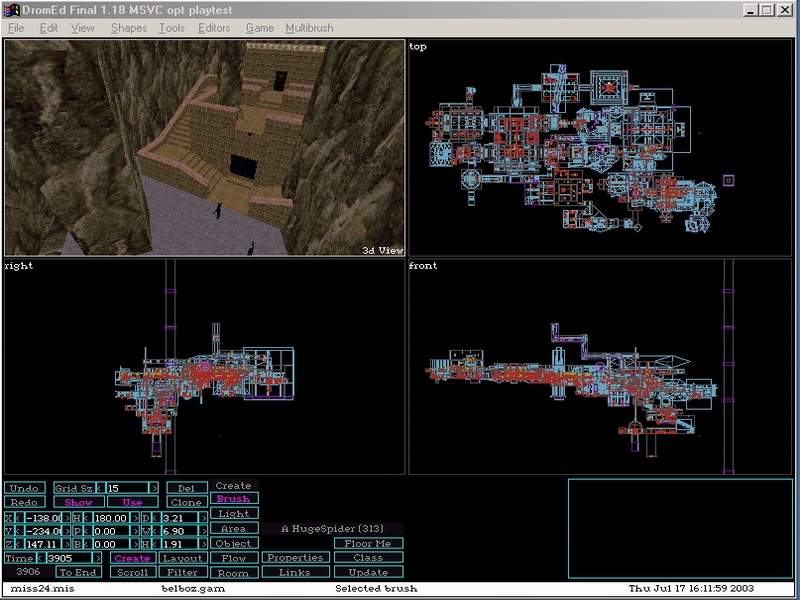Click the X field showing -138.00

click(x=43, y=518)
